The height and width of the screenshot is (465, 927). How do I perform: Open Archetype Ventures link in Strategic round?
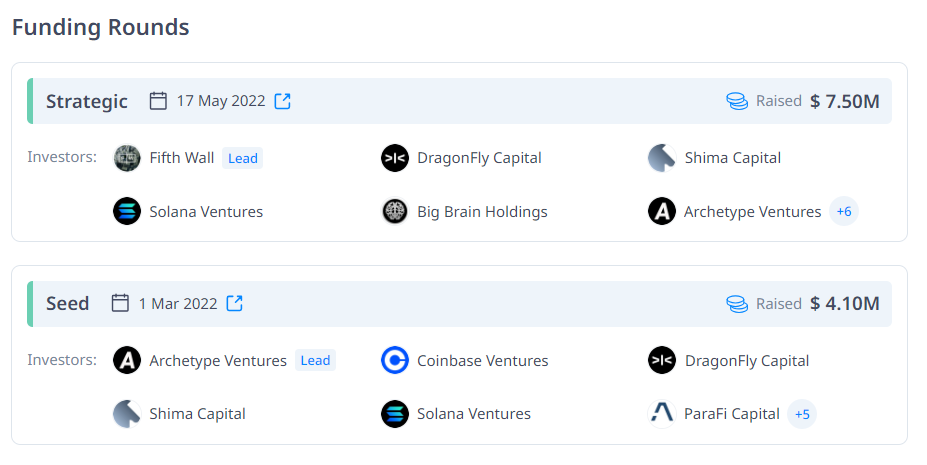(x=752, y=212)
